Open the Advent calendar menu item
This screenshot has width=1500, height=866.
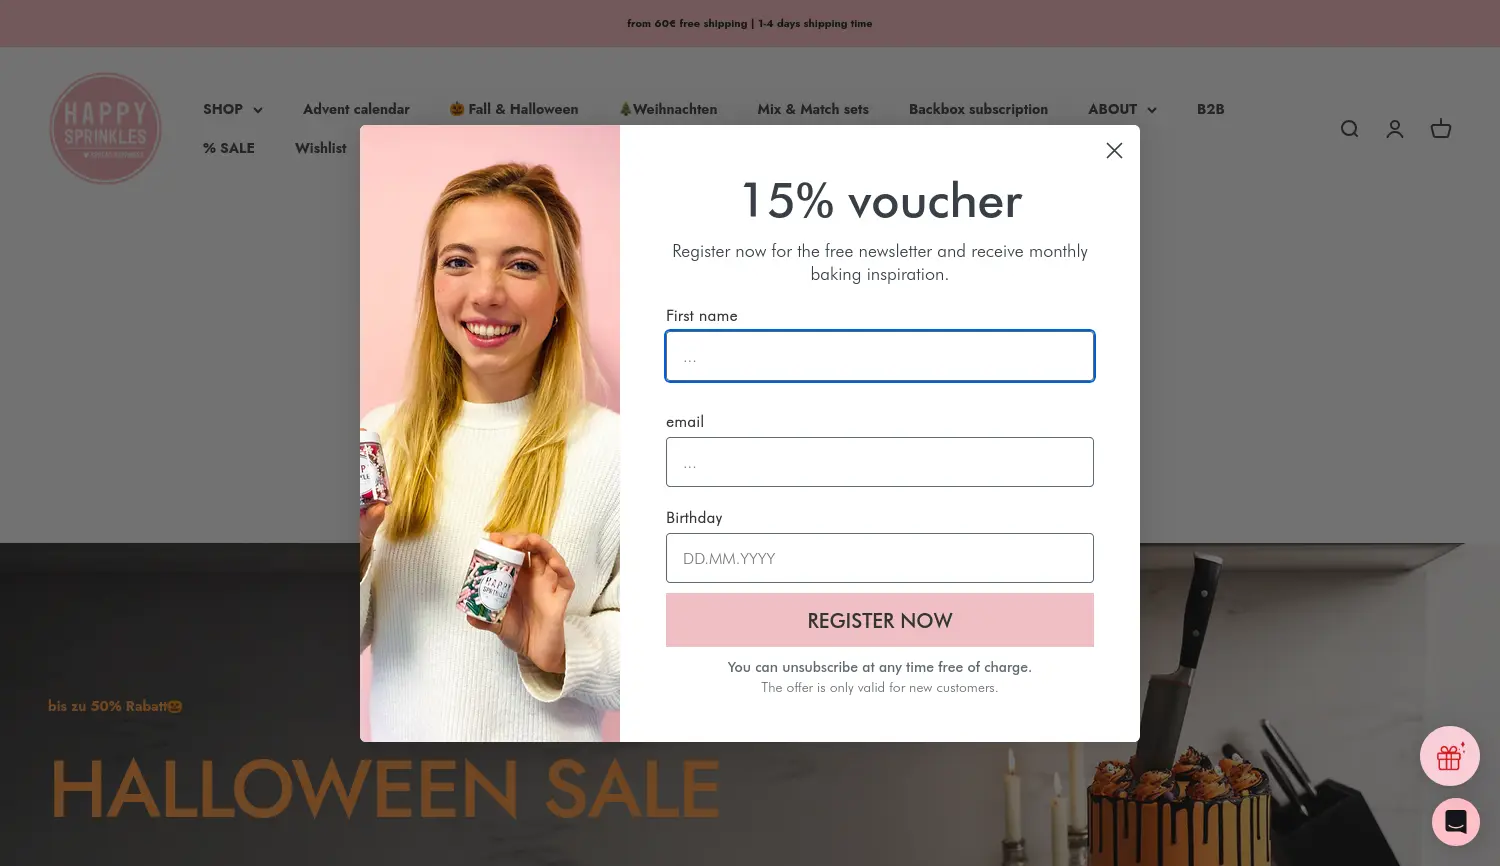pos(356,109)
